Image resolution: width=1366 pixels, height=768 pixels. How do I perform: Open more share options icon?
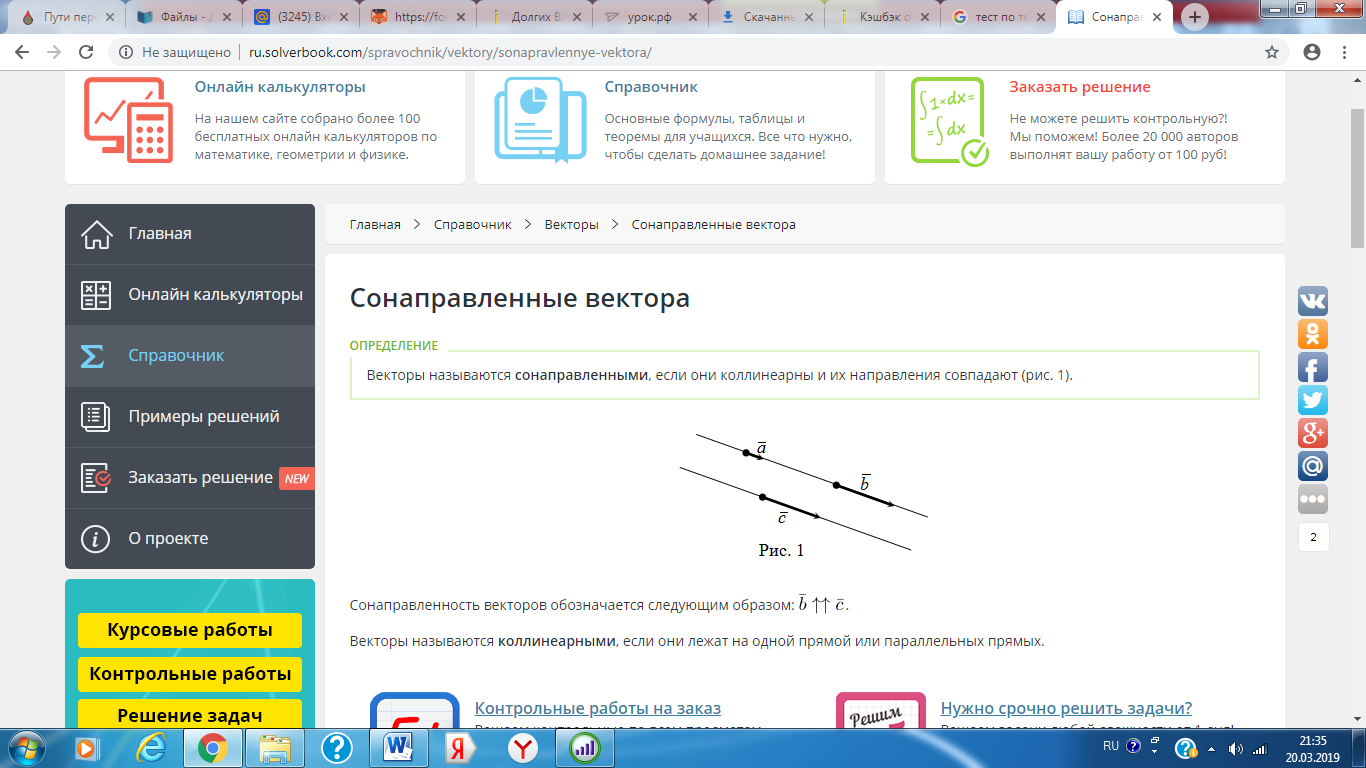1312,499
